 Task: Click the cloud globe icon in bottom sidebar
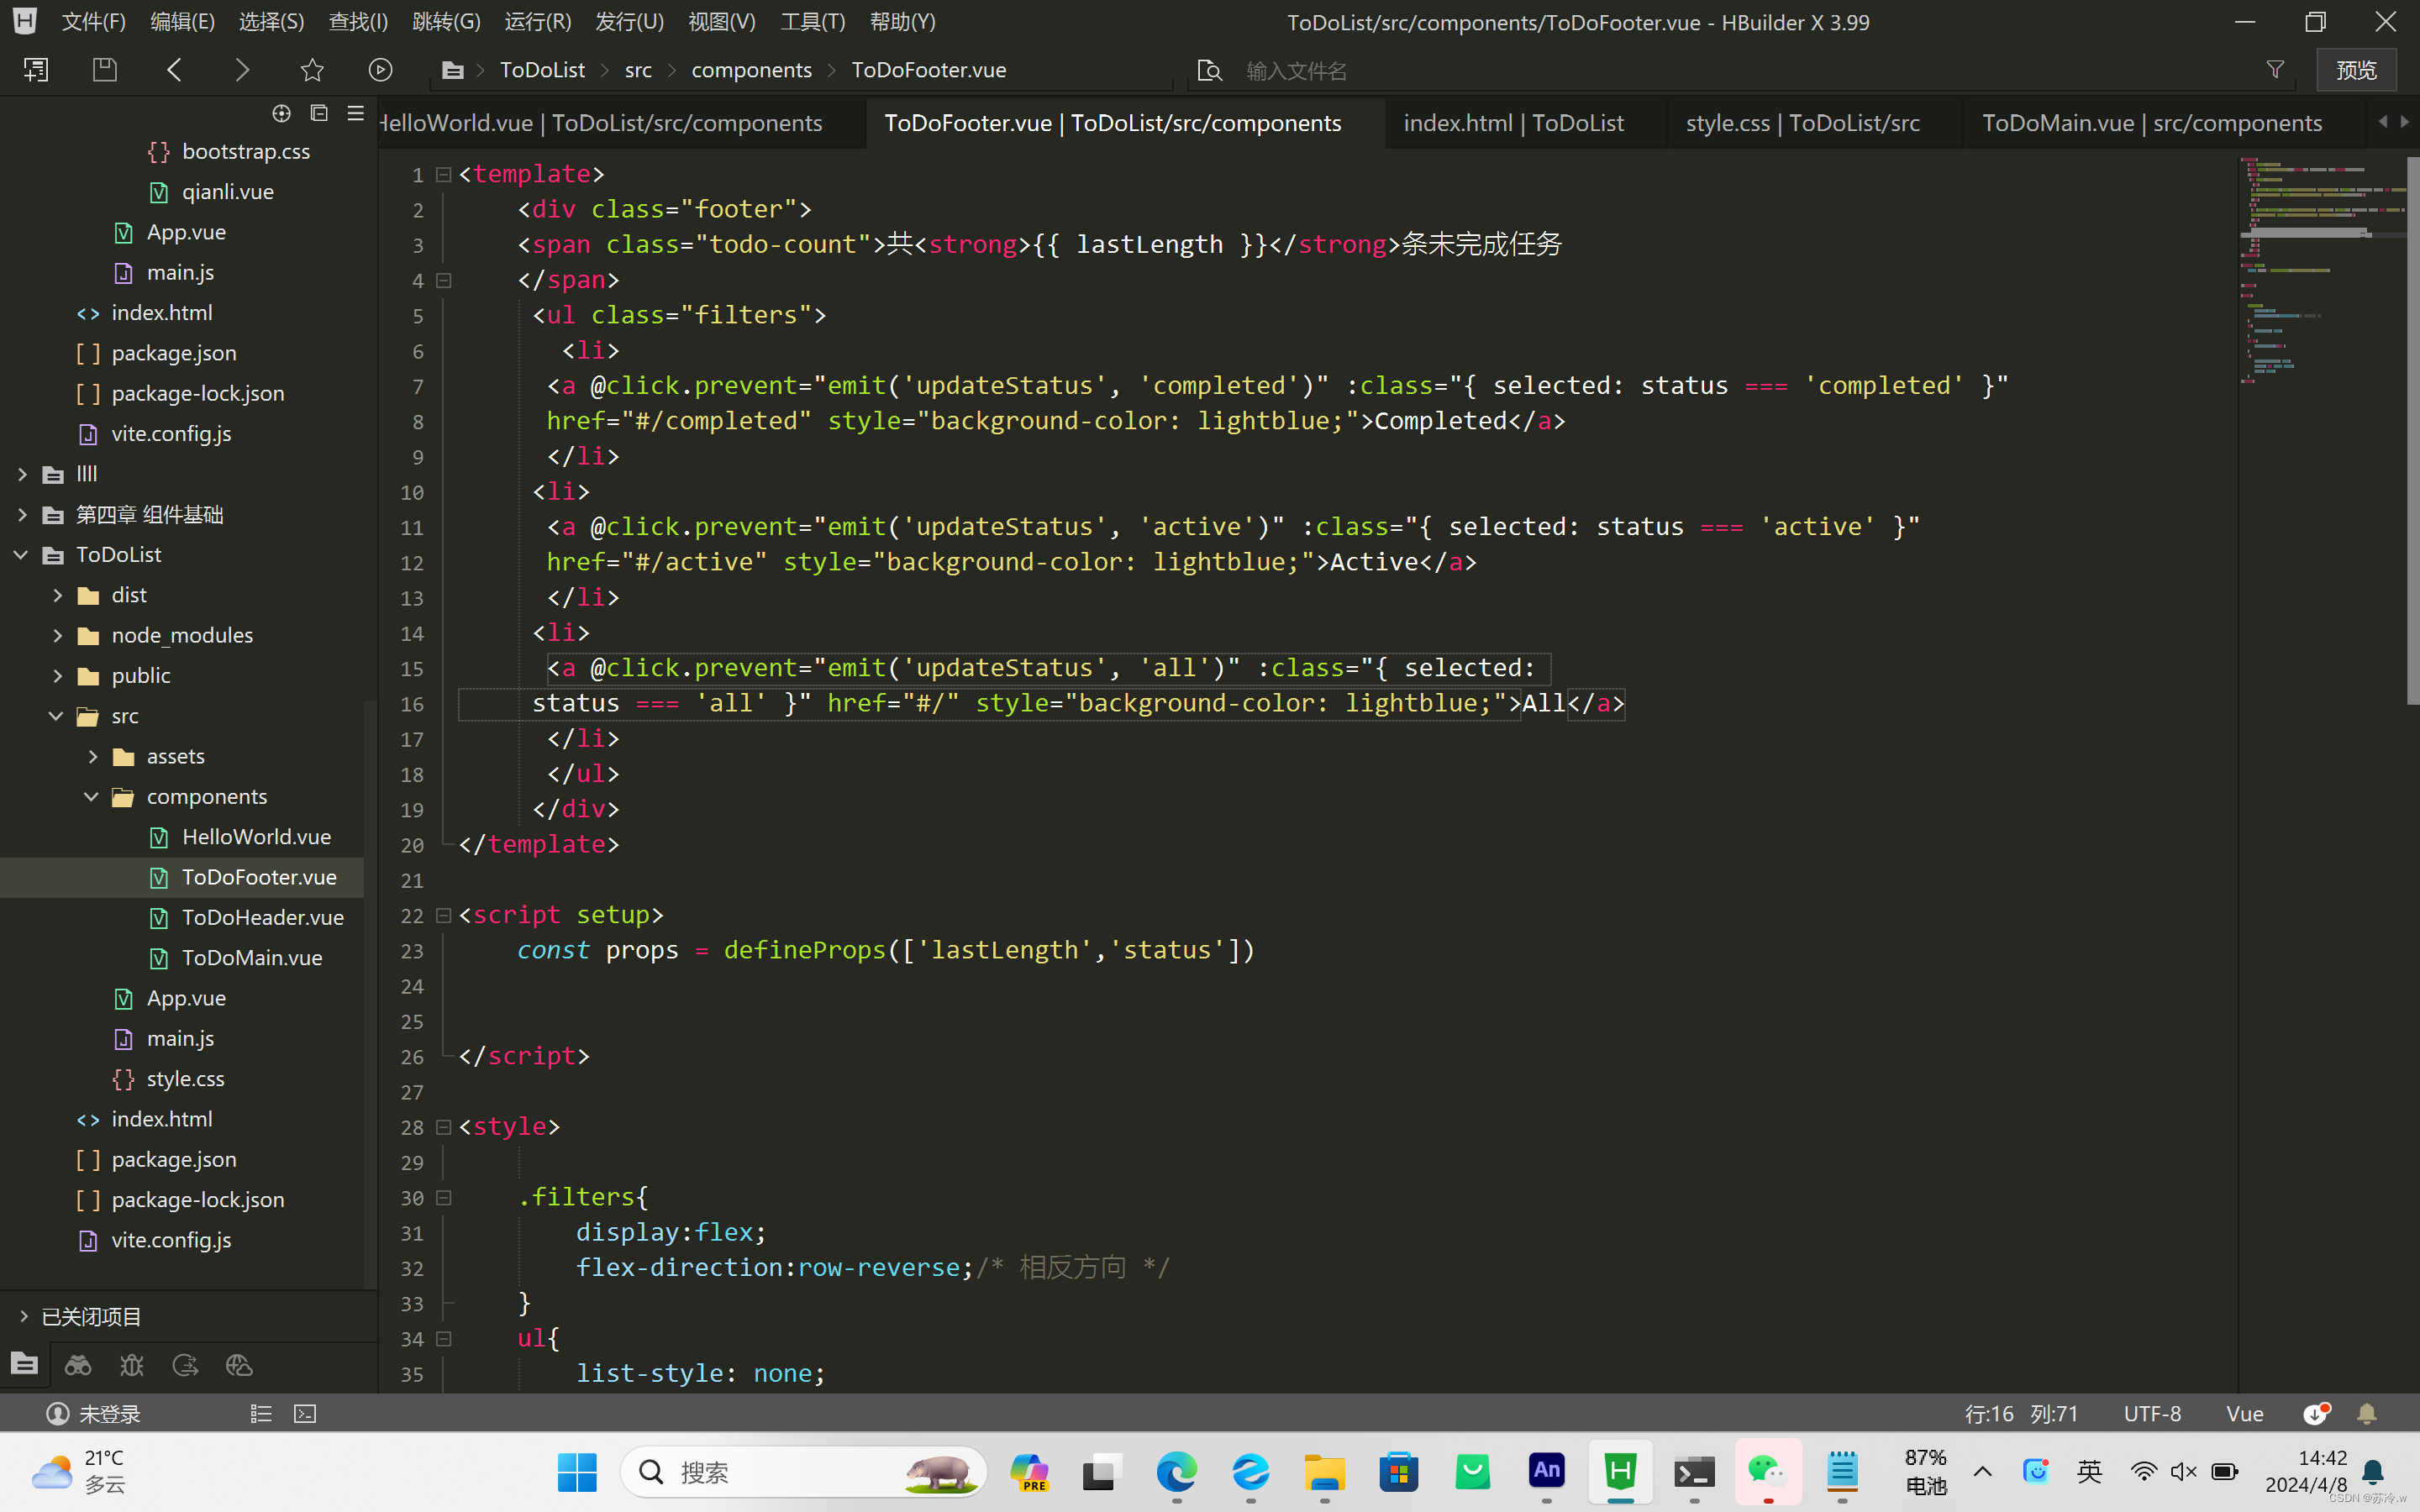coord(239,1365)
